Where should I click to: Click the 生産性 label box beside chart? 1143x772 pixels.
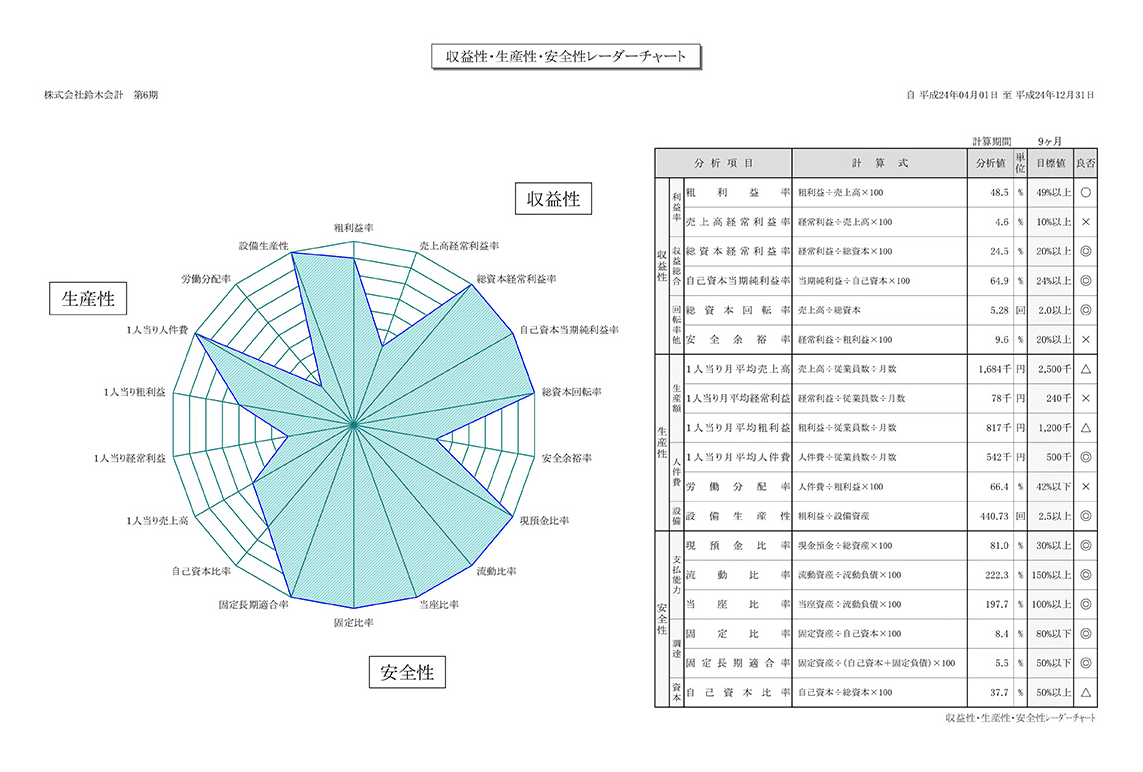(88, 298)
